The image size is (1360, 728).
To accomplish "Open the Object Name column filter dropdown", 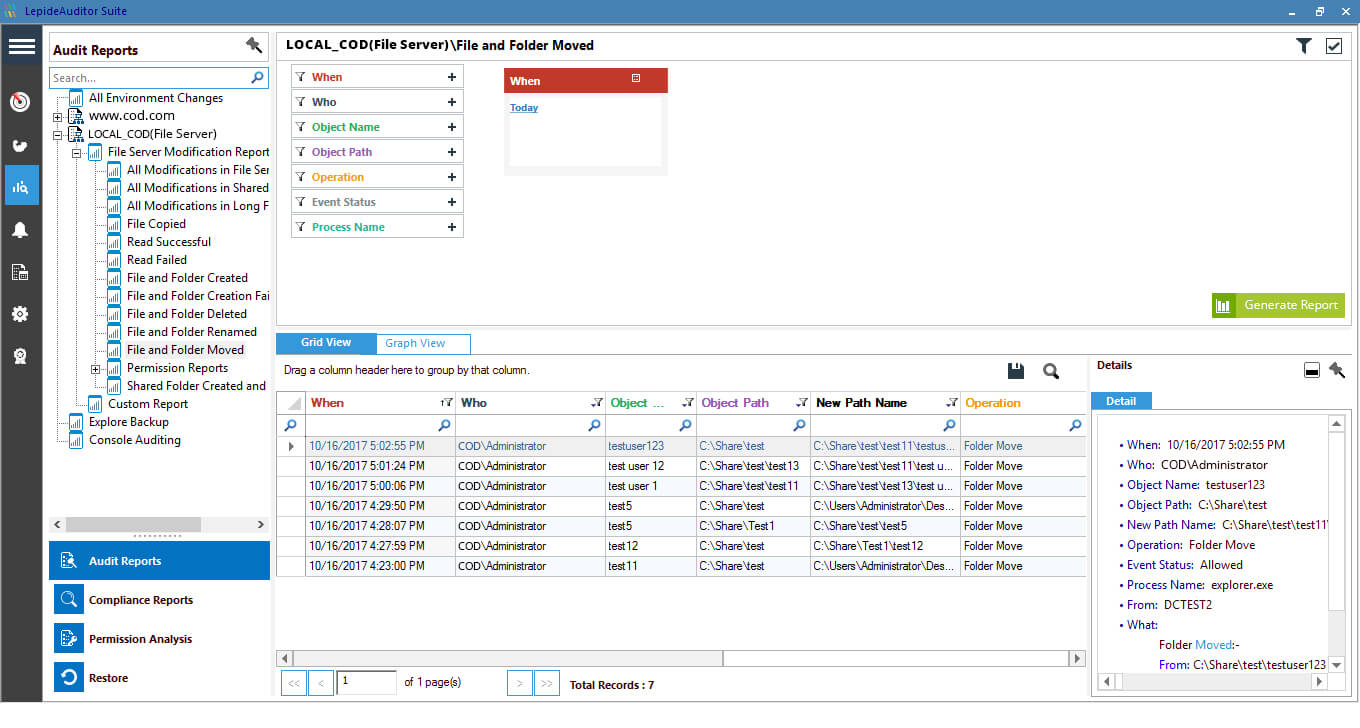I will pos(688,402).
